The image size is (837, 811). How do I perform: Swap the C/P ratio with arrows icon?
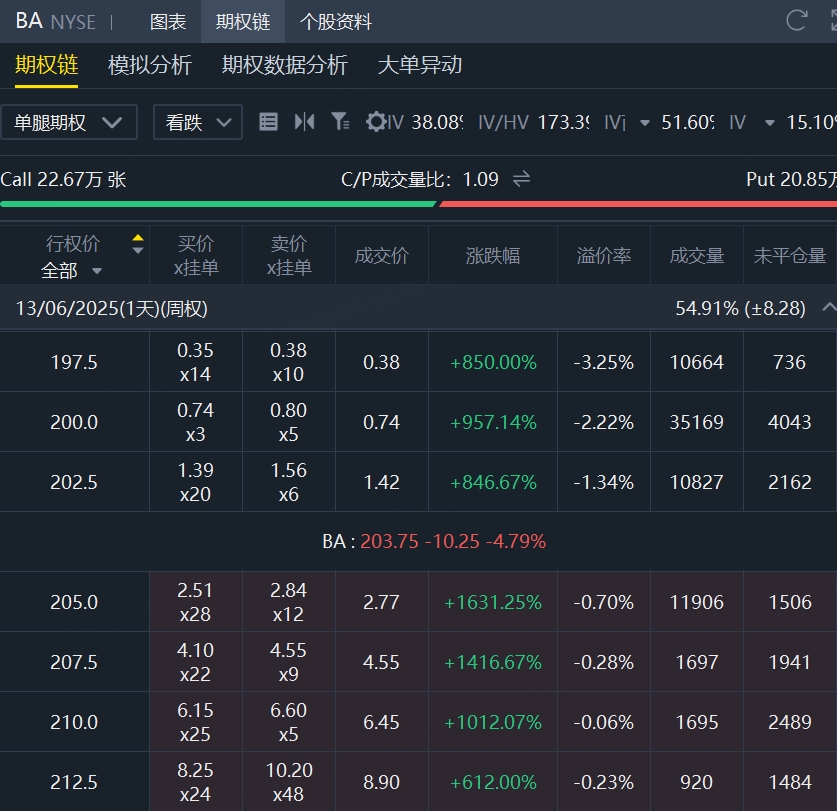[521, 179]
